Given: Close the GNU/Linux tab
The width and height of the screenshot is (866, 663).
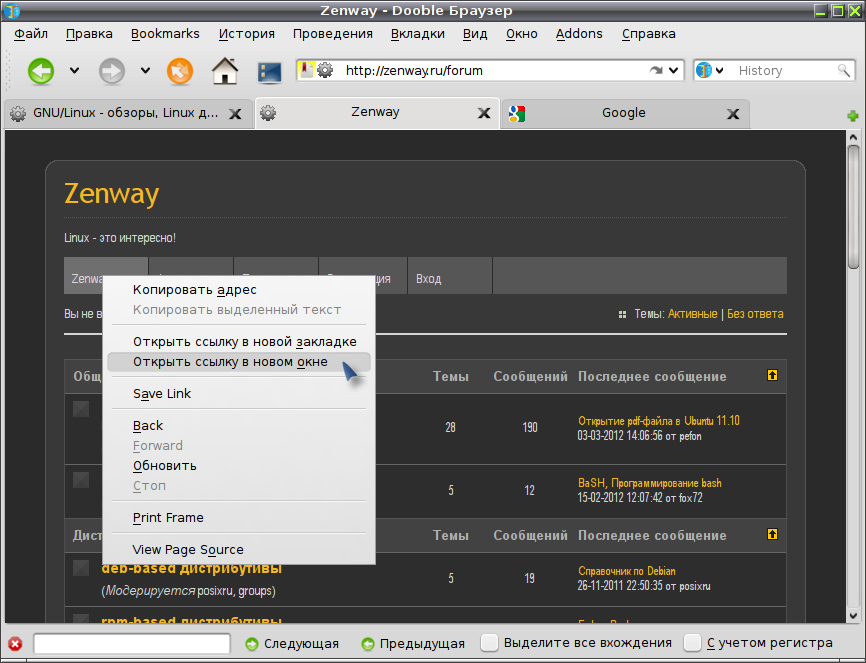Looking at the screenshot, I should click(235, 114).
